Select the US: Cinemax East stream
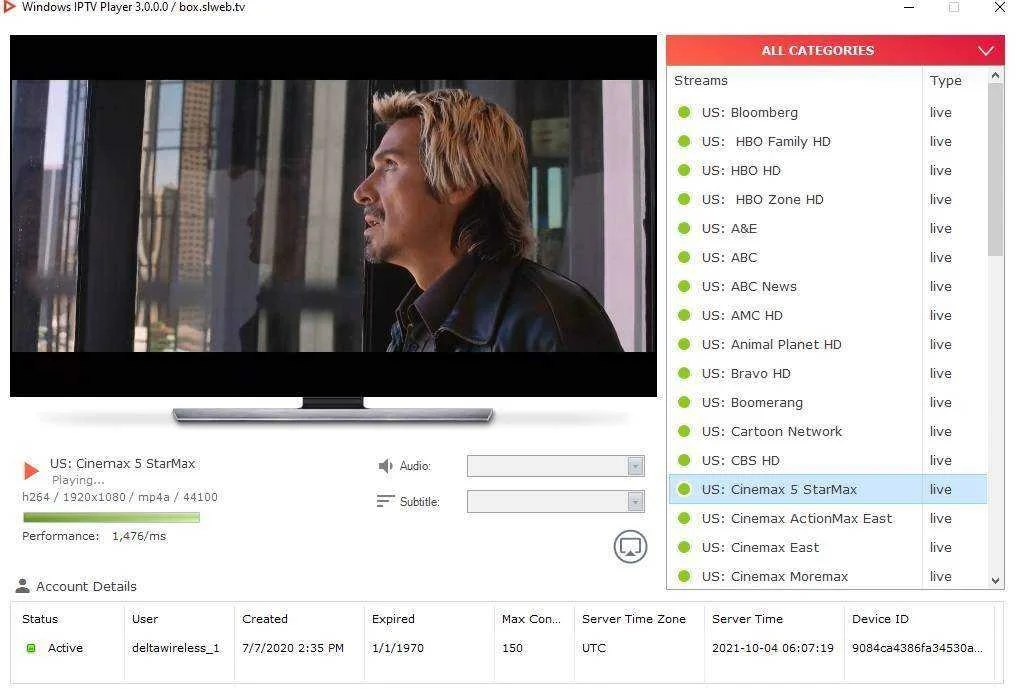Viewport: 1017px width, 694px height. [828, 547]
